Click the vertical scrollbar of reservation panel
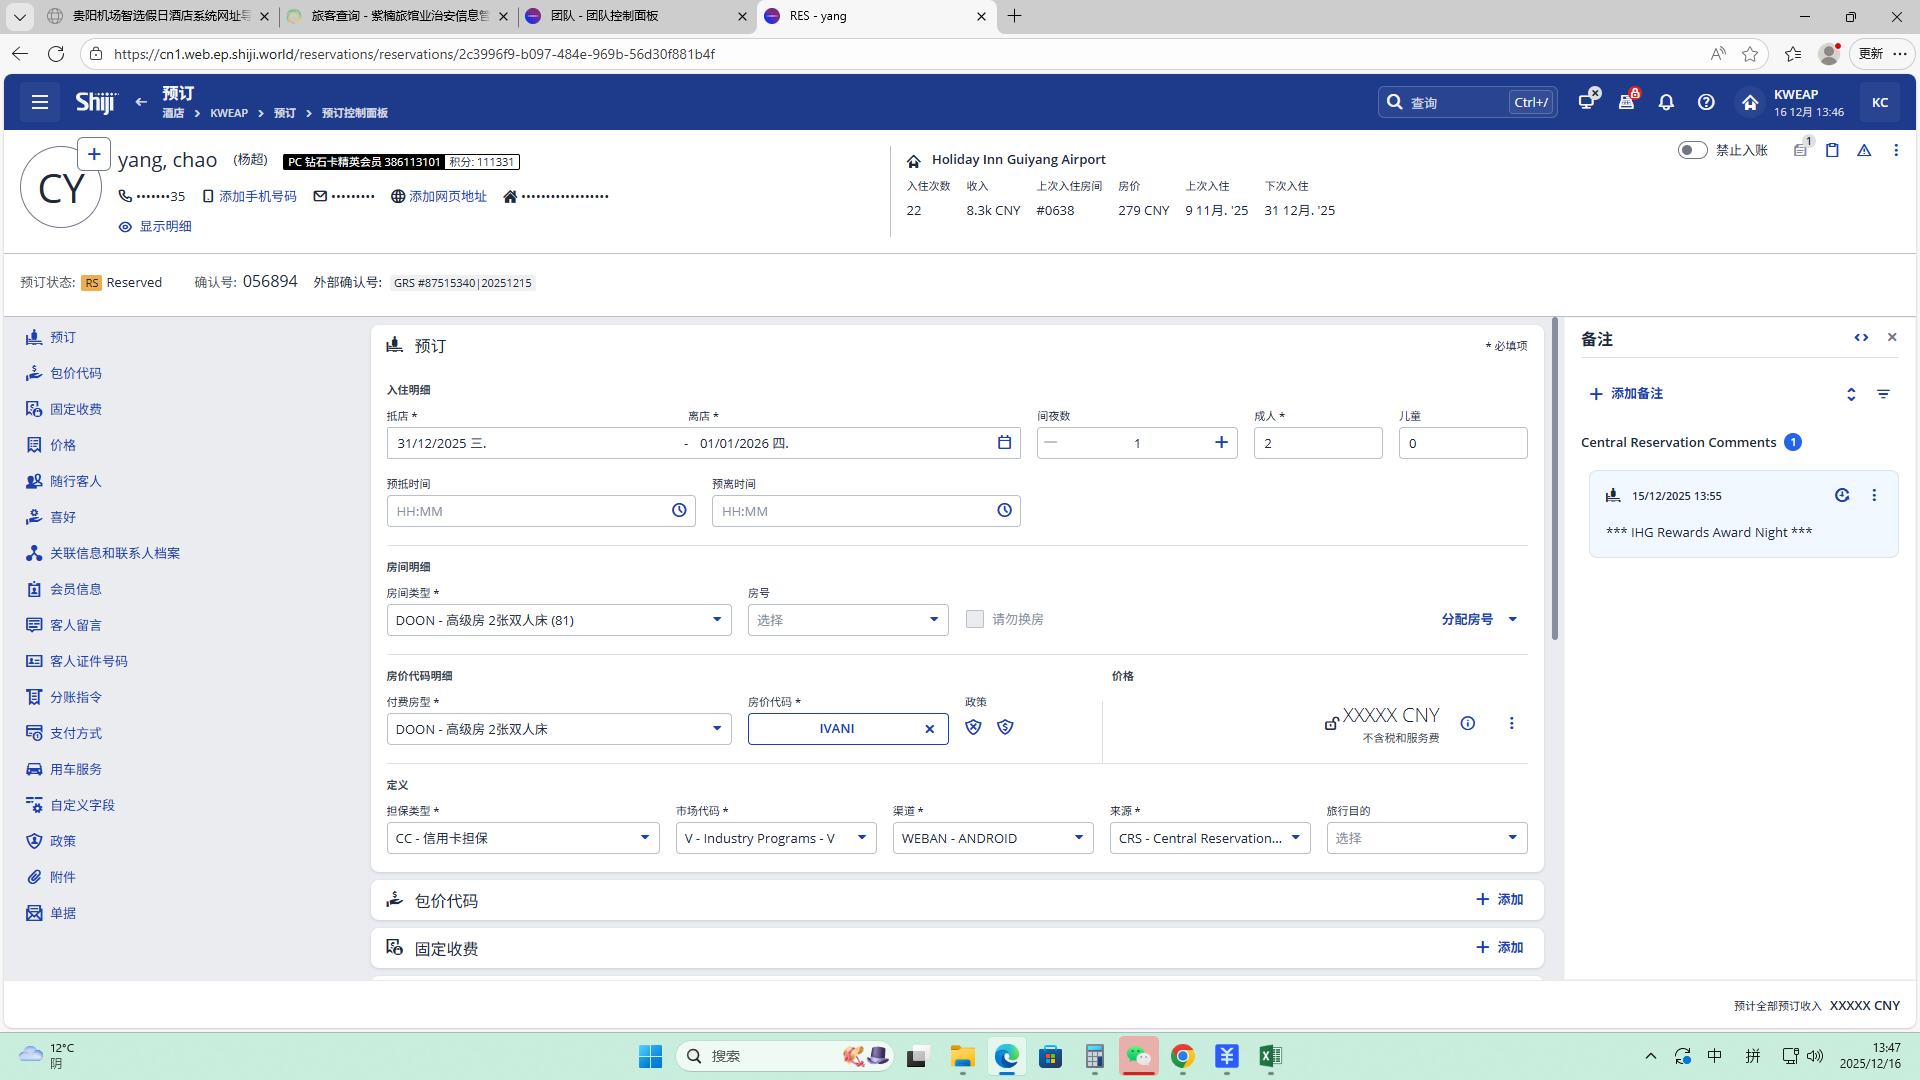This screenshot has height=1080, width=1920. click(x=1554, y=480)
